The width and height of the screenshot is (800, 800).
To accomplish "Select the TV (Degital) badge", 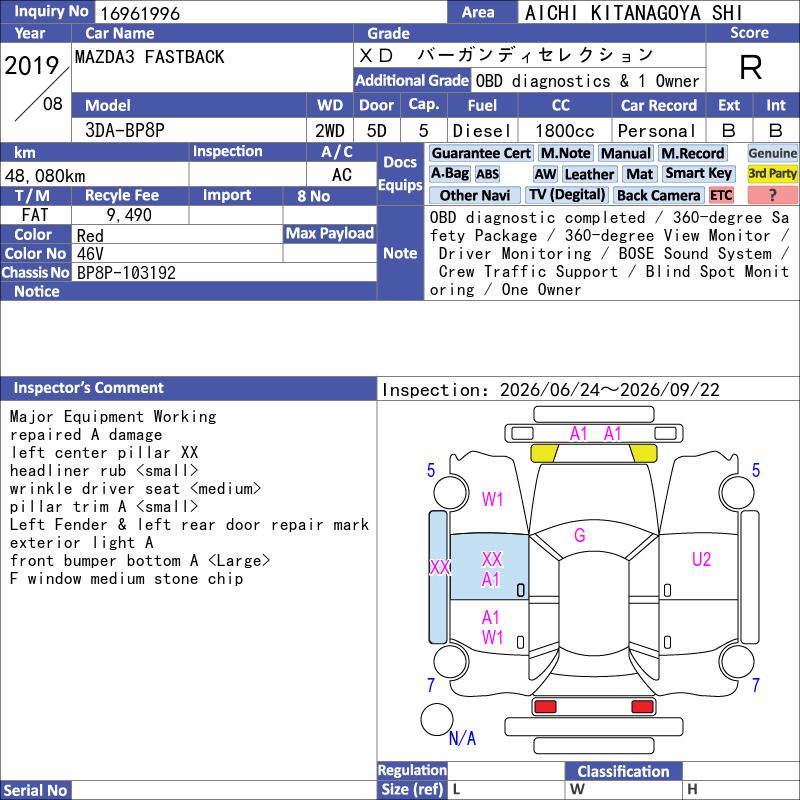I will click(567, 194).
